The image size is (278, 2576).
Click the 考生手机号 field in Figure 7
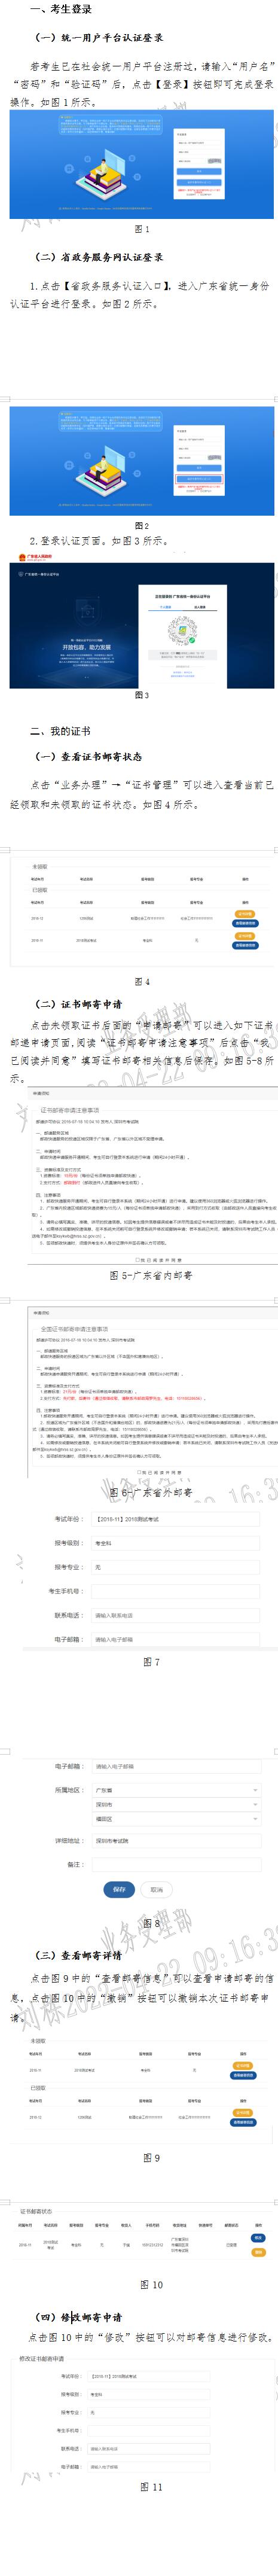tap(175, 1590)
